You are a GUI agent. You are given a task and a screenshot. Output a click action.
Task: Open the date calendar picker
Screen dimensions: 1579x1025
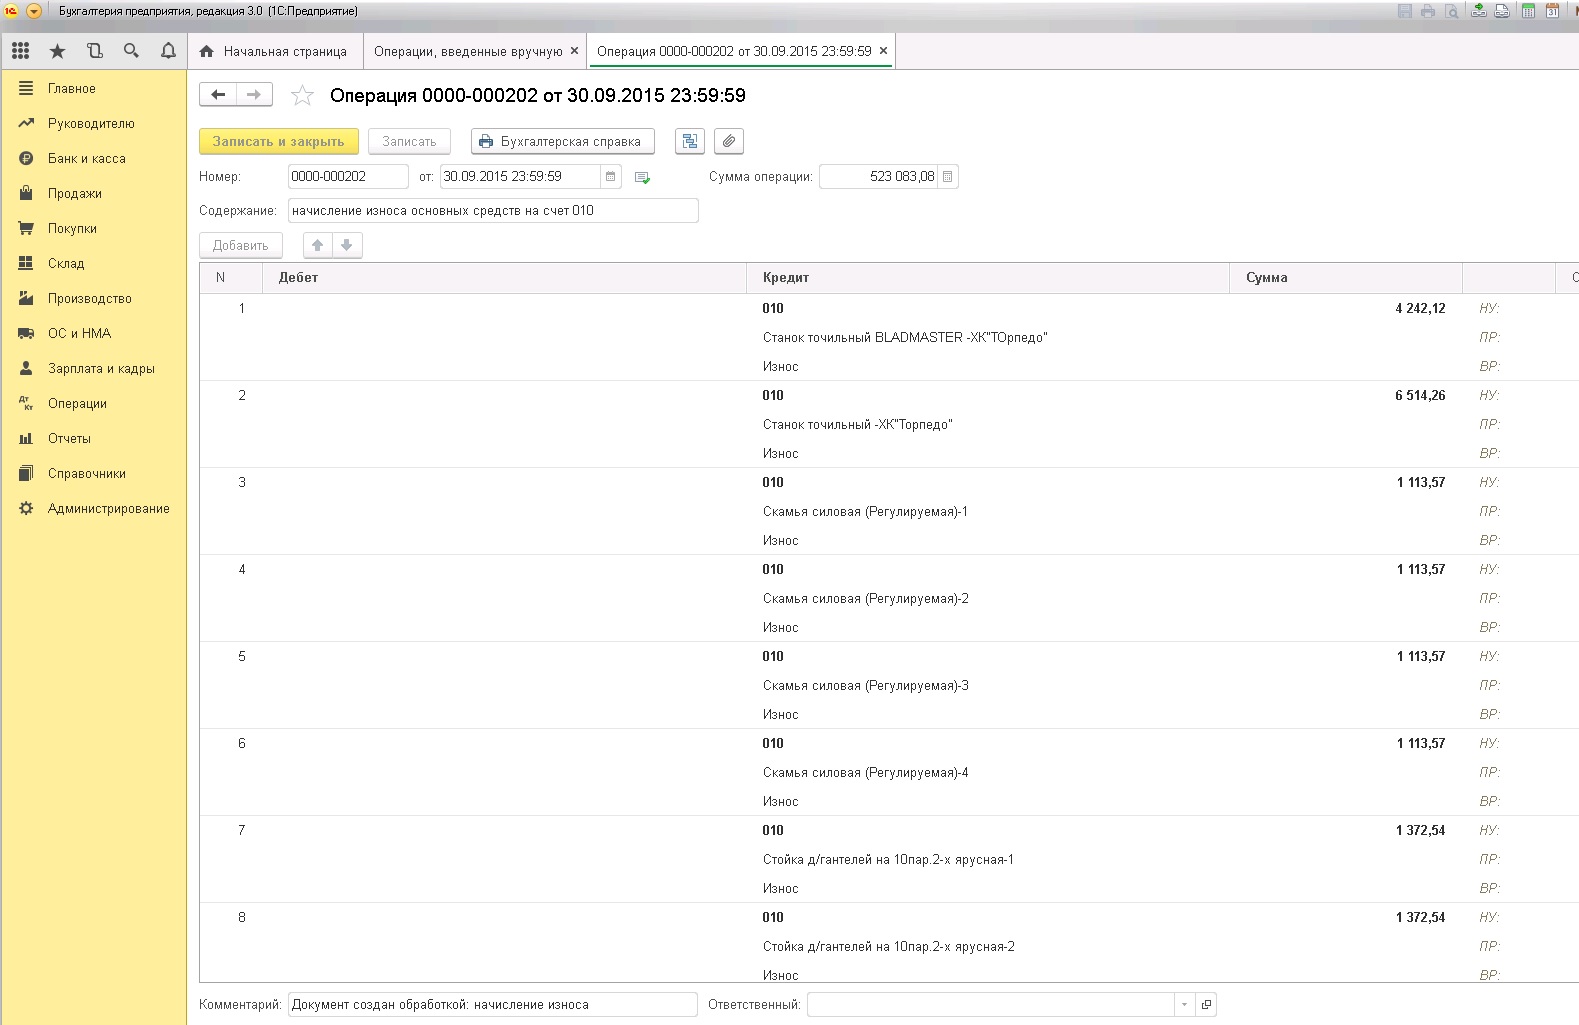point(611,177)
